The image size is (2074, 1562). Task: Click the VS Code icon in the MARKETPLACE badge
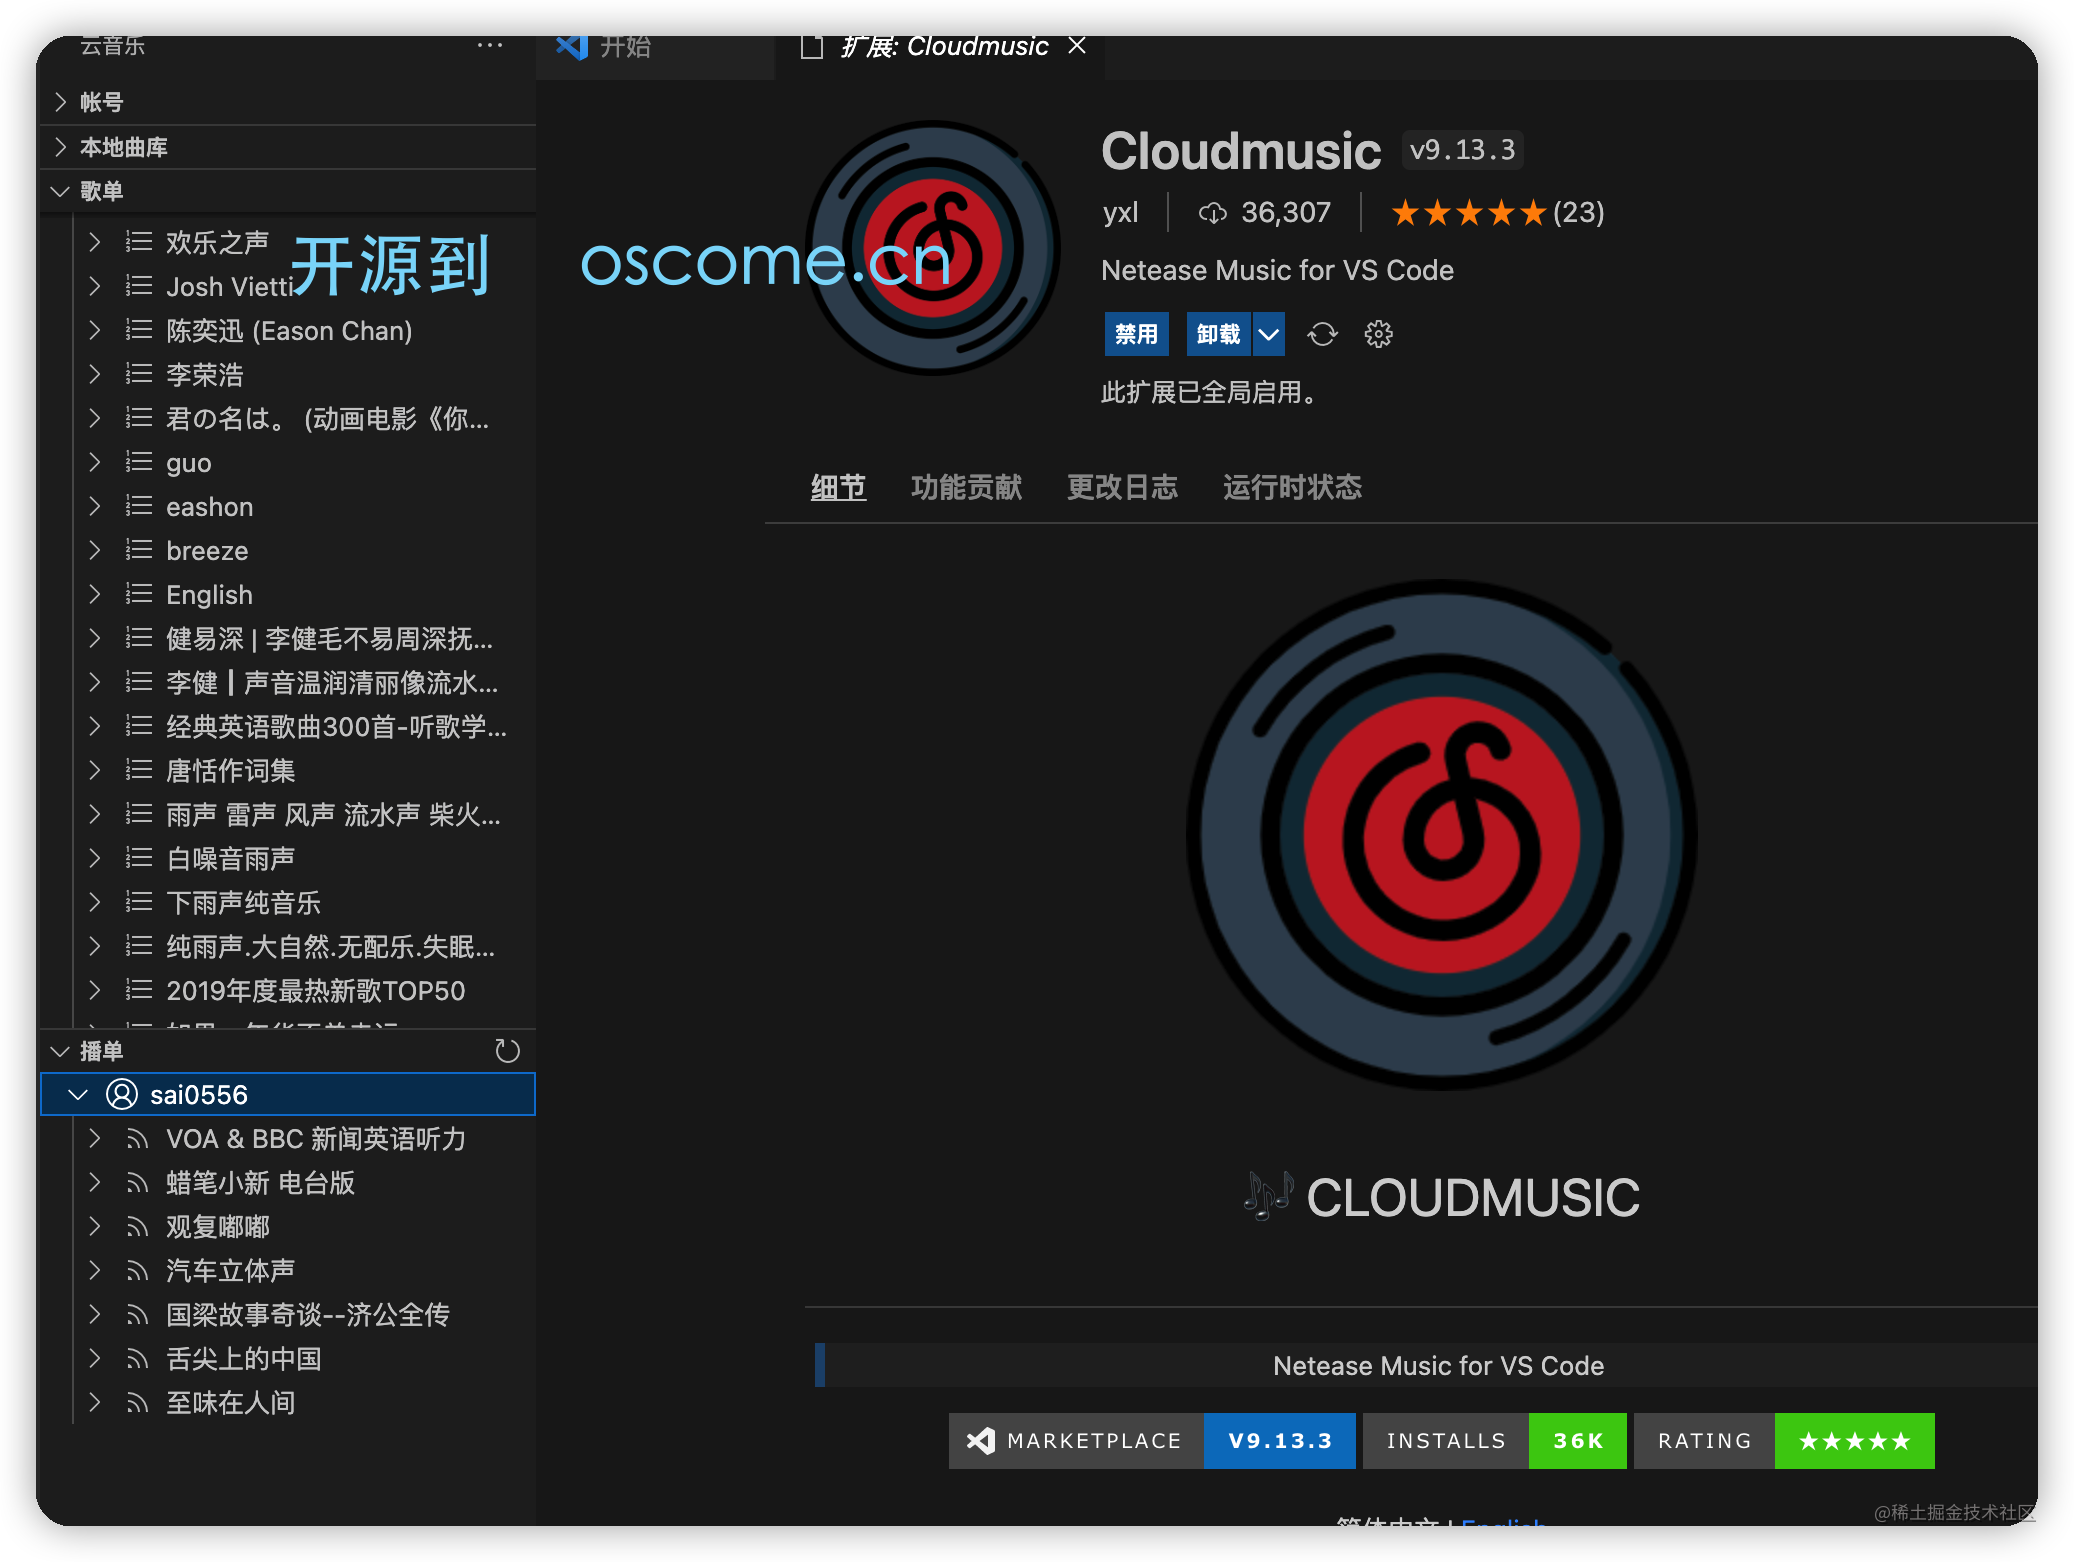coord(980,1440)
